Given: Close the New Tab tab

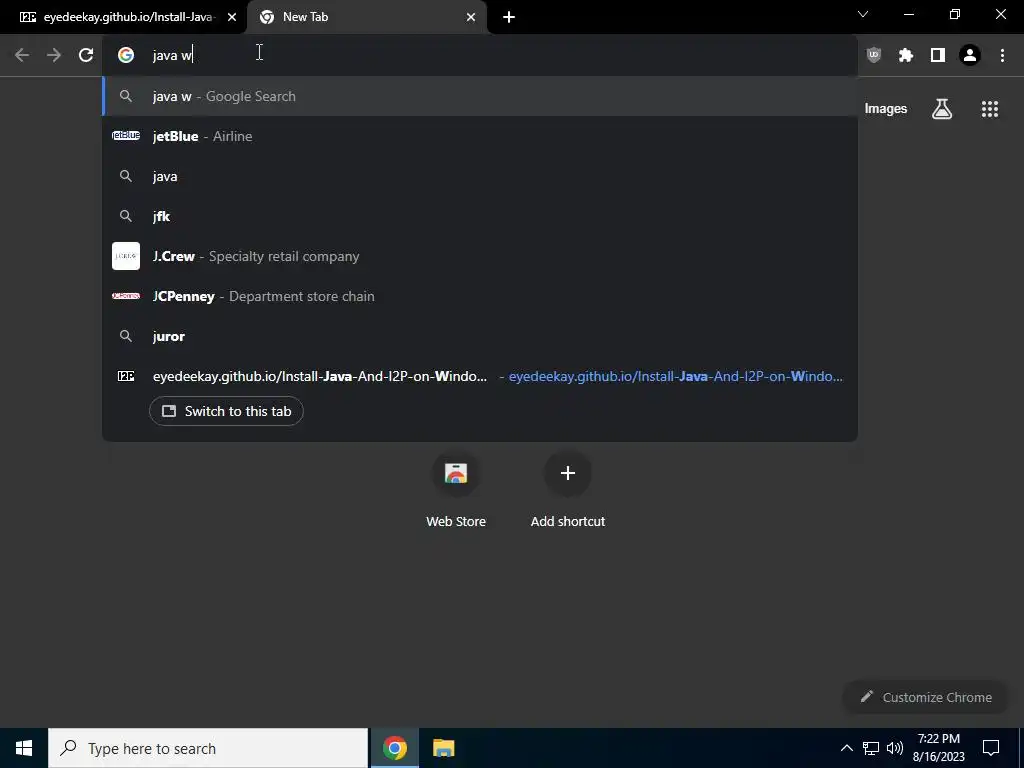Looking at the screenshot, I should pyautogui.click(x=471, y=17).
